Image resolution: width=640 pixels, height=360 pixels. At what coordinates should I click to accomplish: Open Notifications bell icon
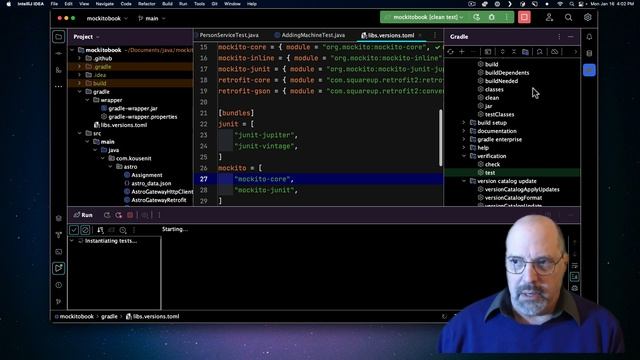[x=589, y=37]
